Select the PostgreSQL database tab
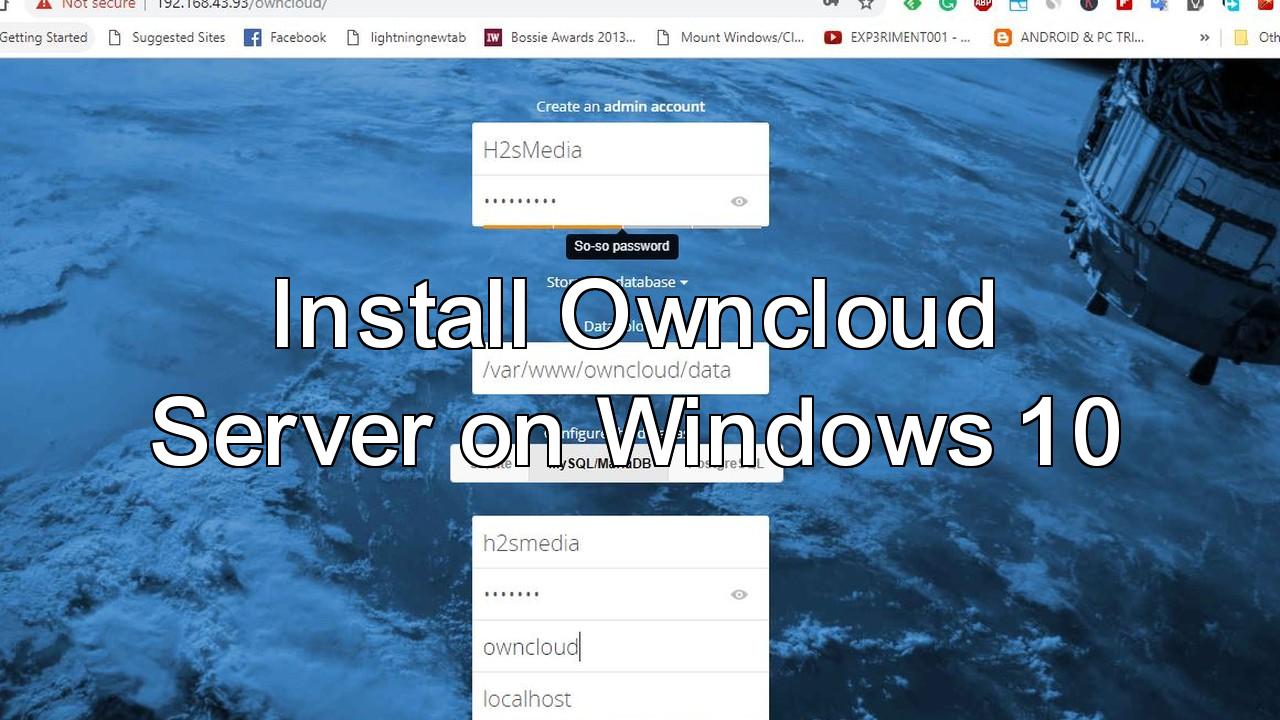The image size is (1280, 720). coord(724,464)
